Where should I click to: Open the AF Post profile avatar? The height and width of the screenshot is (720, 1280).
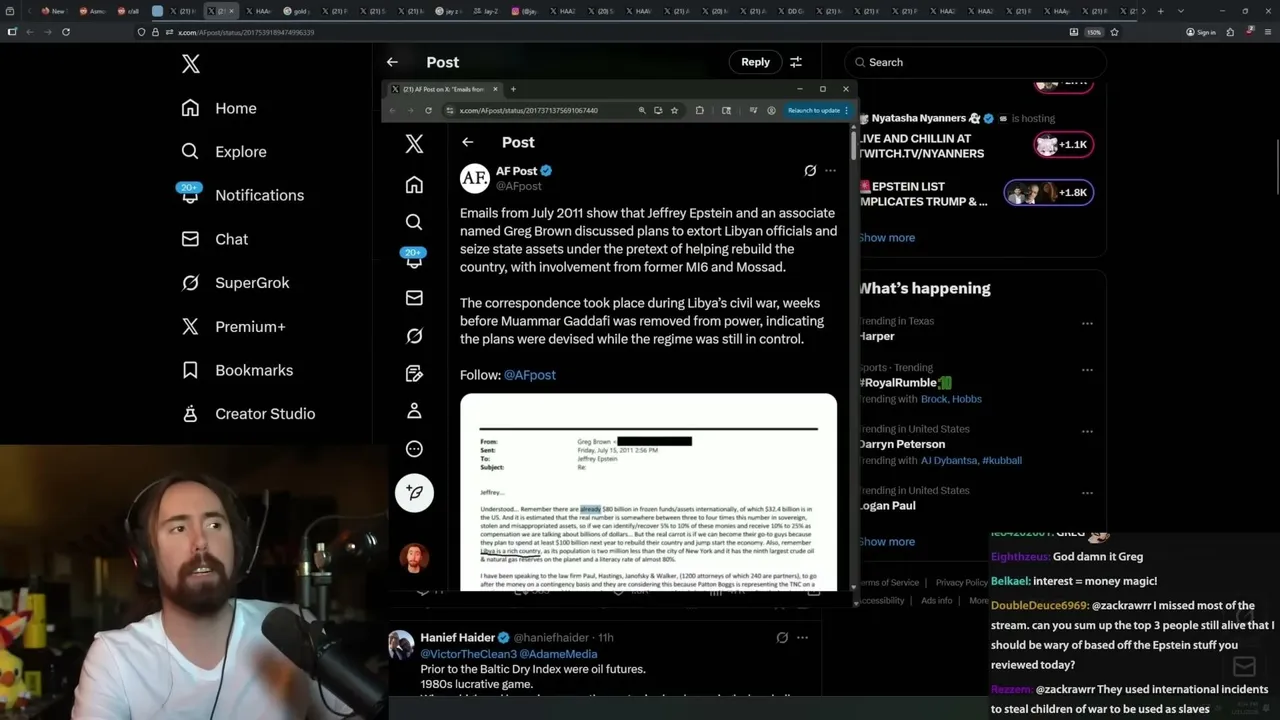(x=475, y=178)
